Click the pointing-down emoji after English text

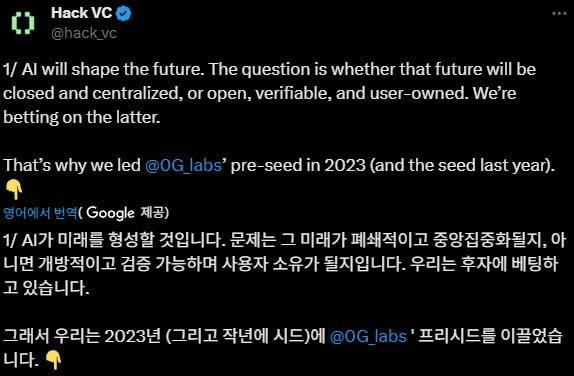(14, 190)
